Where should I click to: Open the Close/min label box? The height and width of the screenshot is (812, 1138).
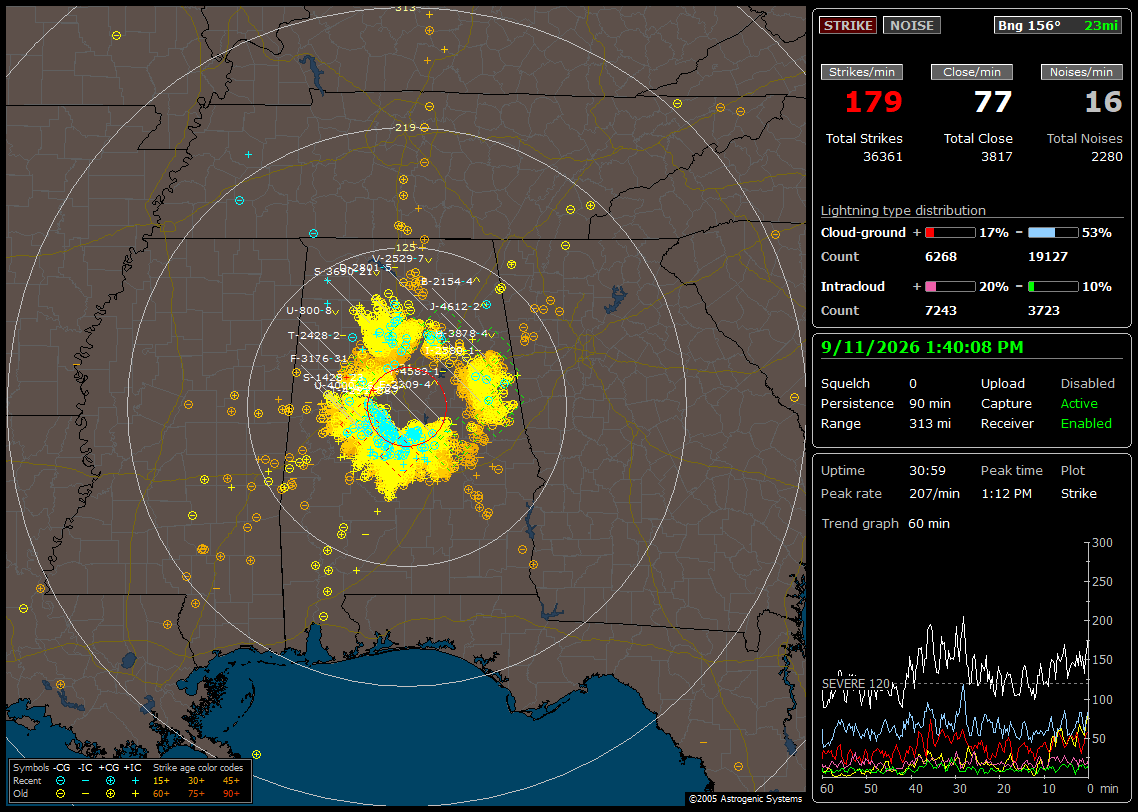point(972,72)
